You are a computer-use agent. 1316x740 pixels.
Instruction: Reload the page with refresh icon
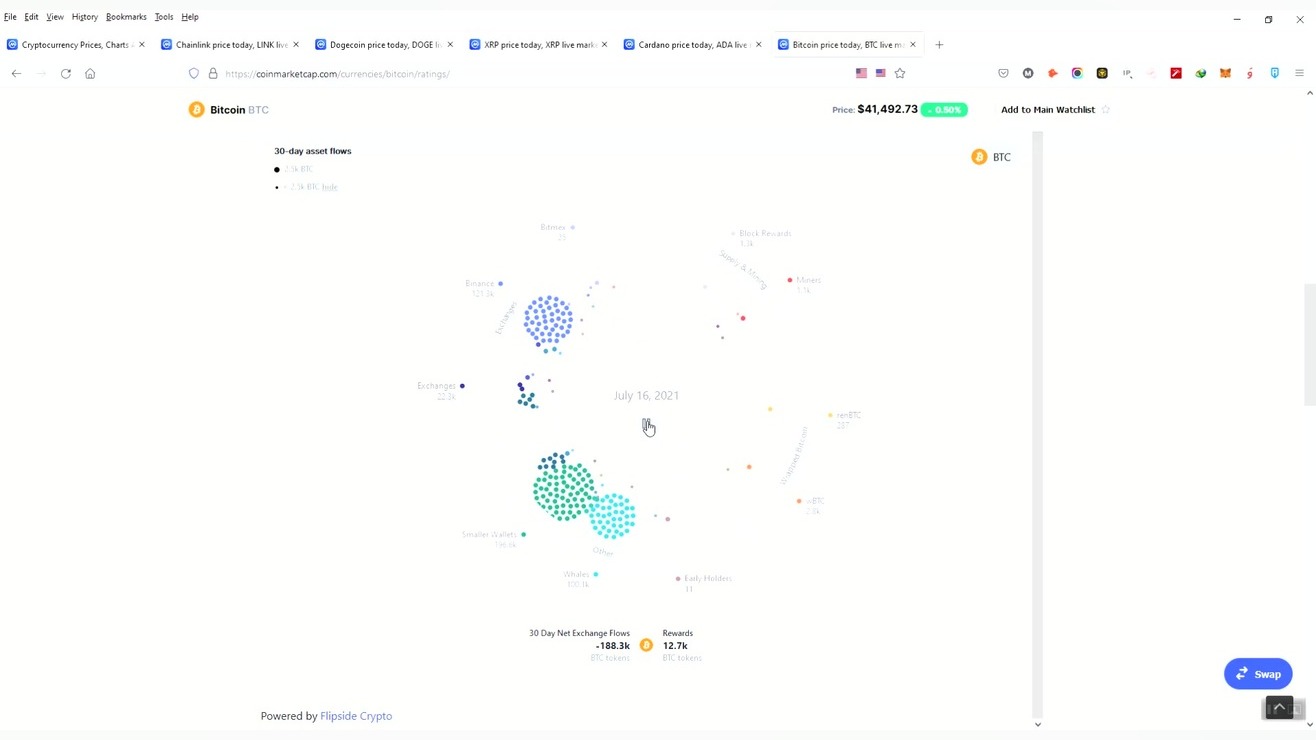pos(66,73)
